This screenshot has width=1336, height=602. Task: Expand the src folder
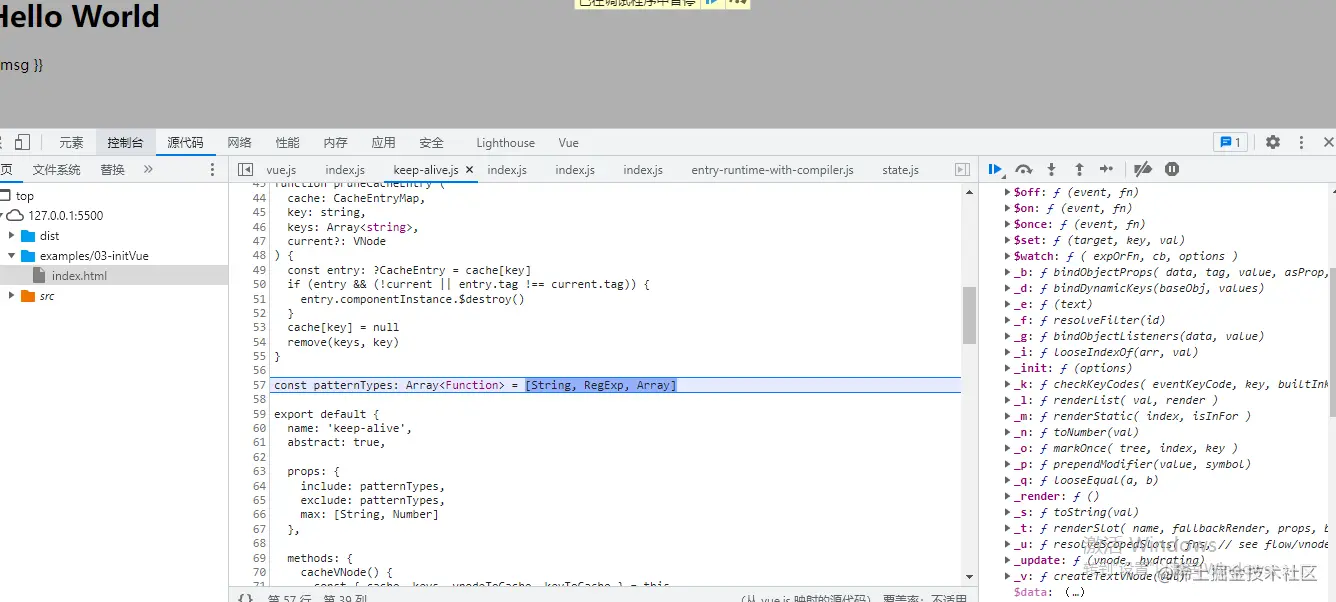point(11,296)
